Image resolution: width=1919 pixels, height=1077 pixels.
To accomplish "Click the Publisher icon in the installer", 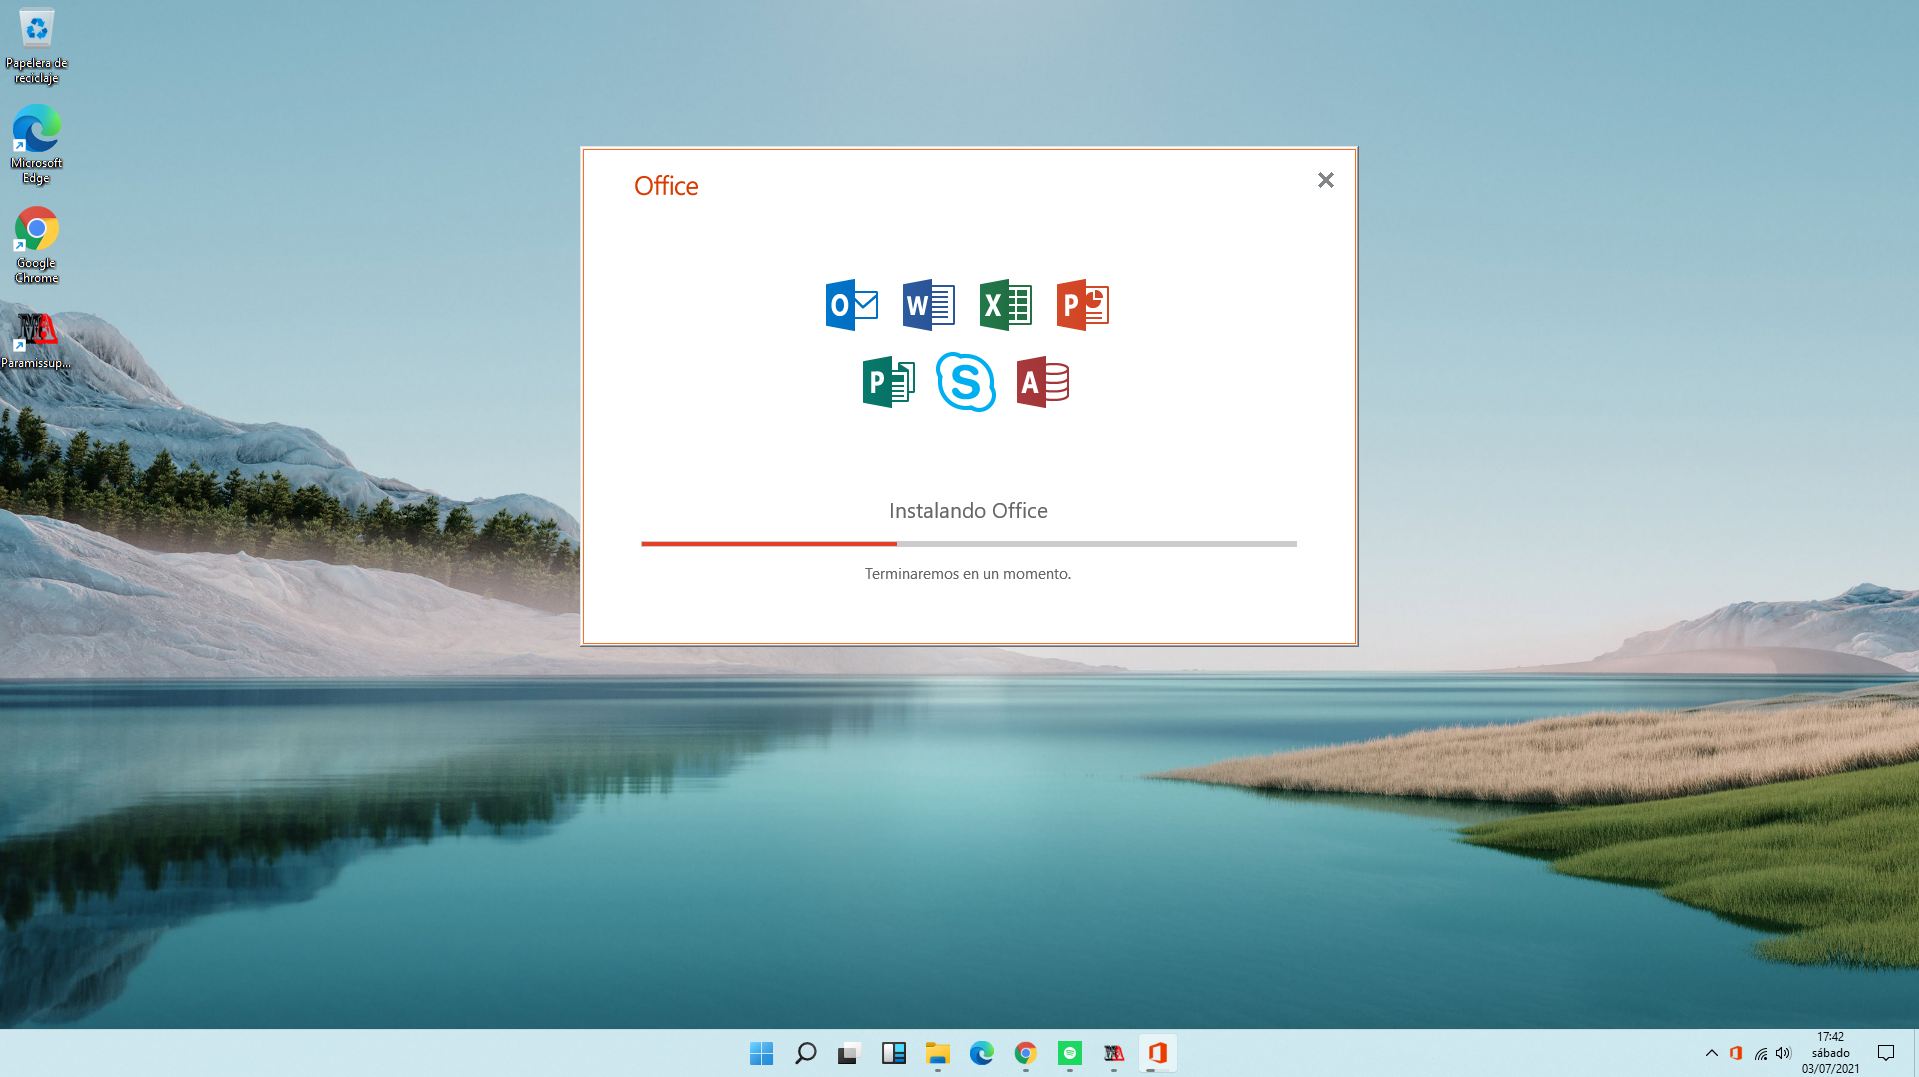I will click(x=888, y=382).
